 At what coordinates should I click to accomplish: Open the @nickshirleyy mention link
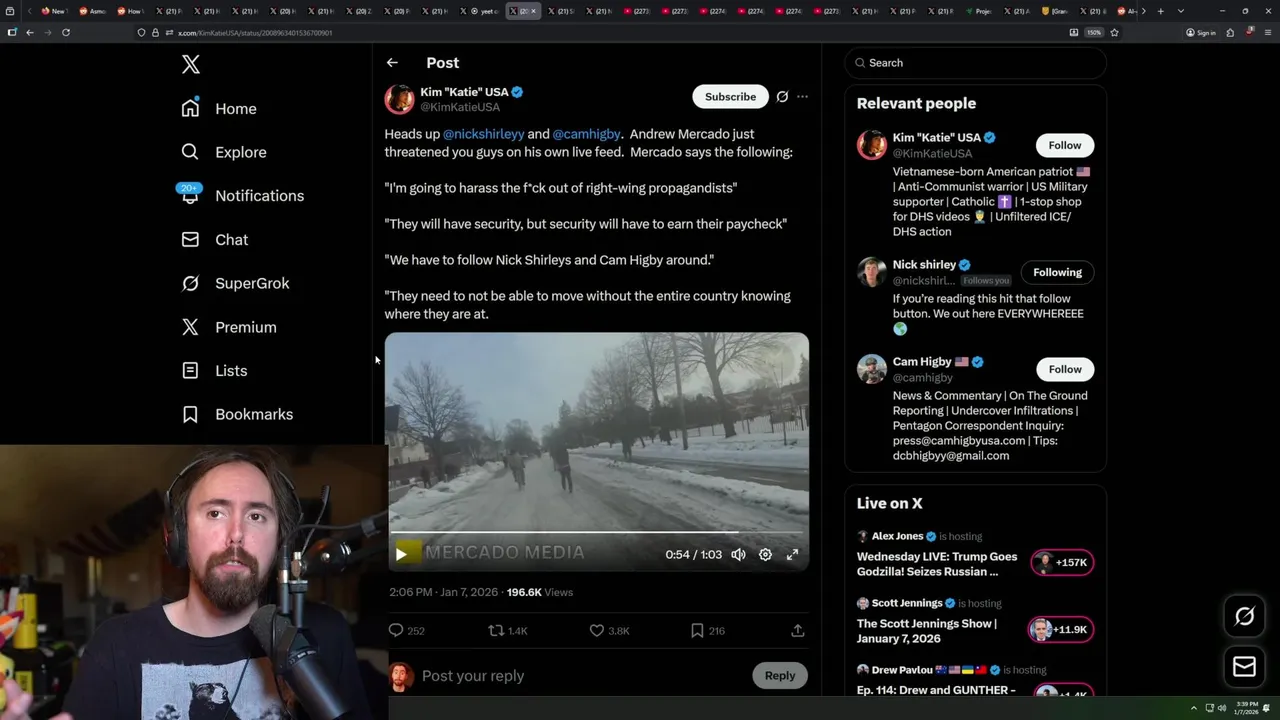[483, 134]
